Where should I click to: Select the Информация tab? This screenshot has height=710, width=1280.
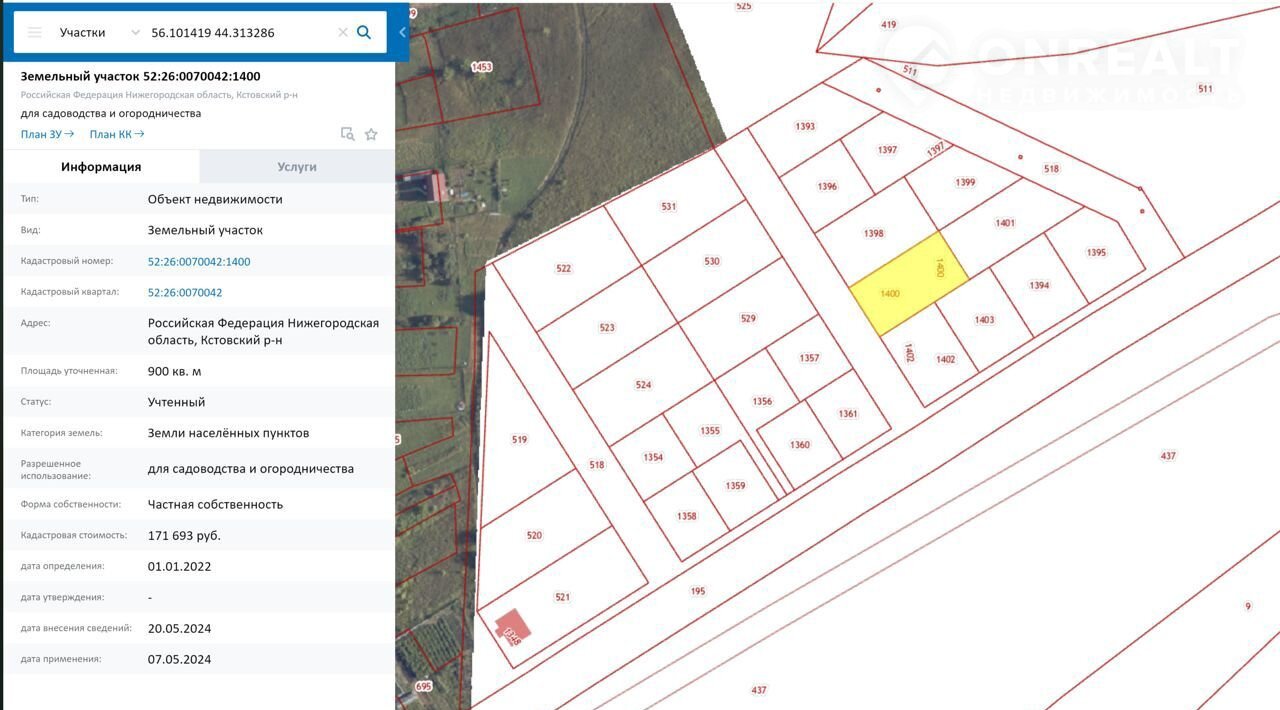tap(101, 167)
